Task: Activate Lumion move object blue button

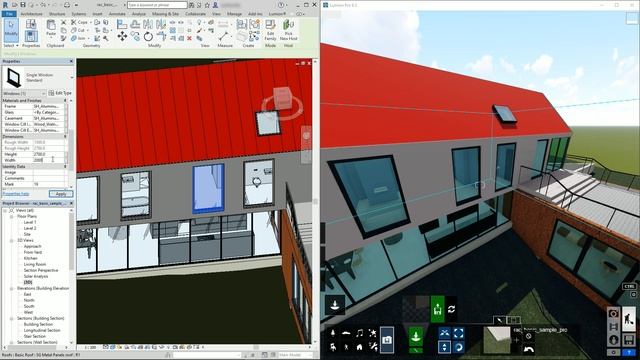Action: click(x=444, y=333)
